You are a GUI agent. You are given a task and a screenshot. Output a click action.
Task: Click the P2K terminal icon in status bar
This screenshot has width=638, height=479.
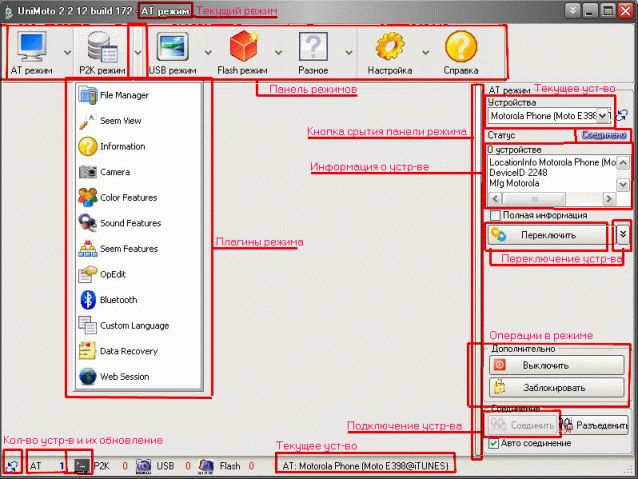tap(82, 466)
